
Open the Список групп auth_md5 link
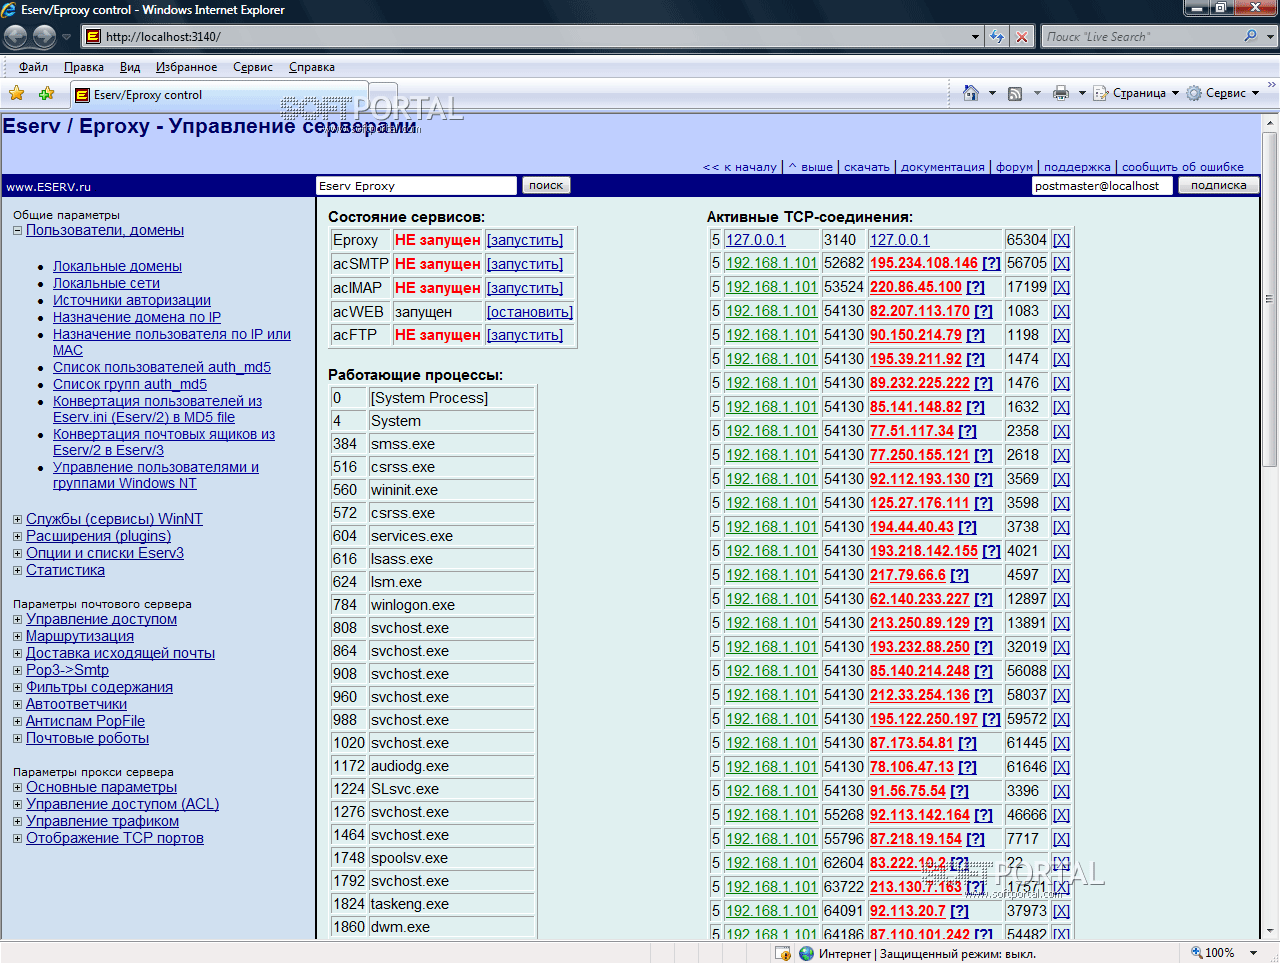click(x=130, y=384)
